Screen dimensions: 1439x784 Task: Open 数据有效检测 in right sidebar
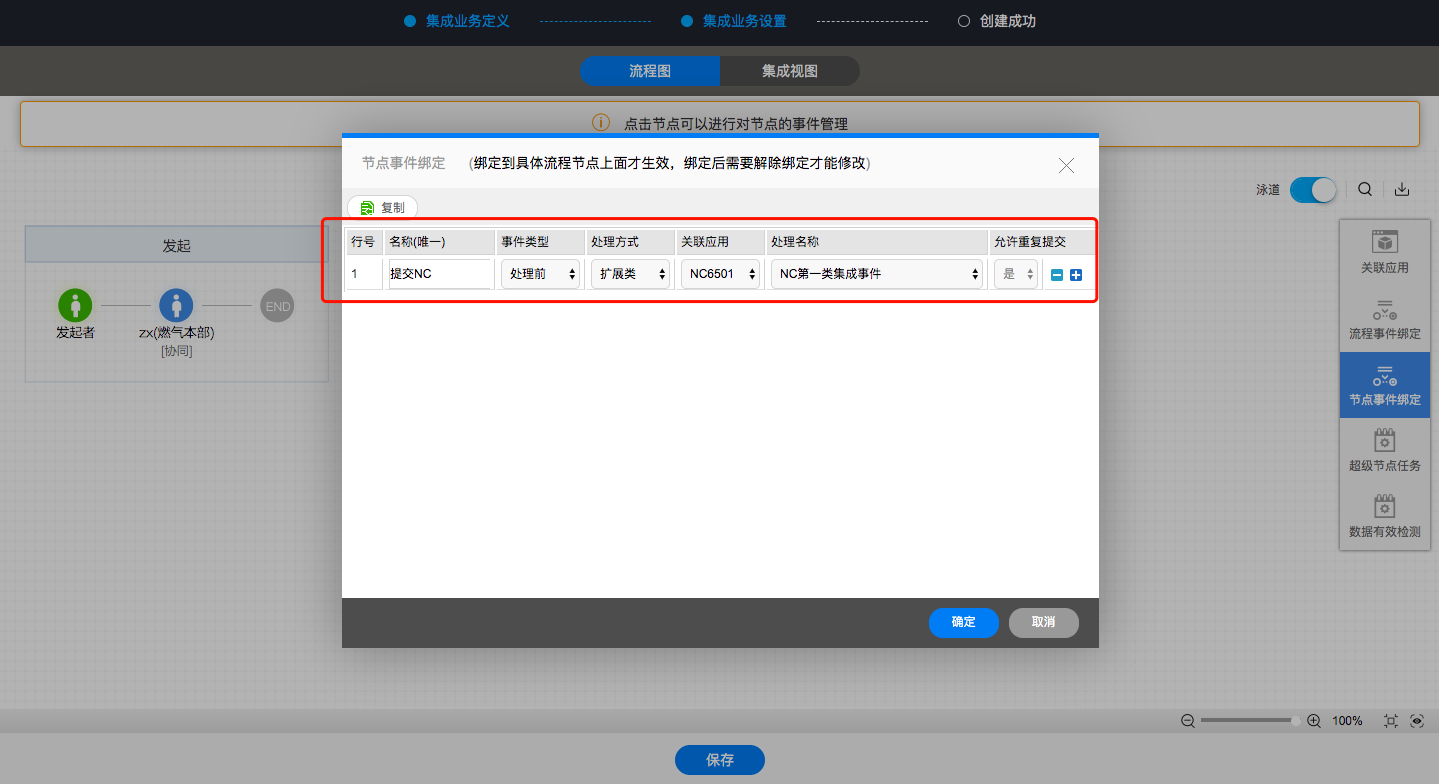tap(1384, 516)
